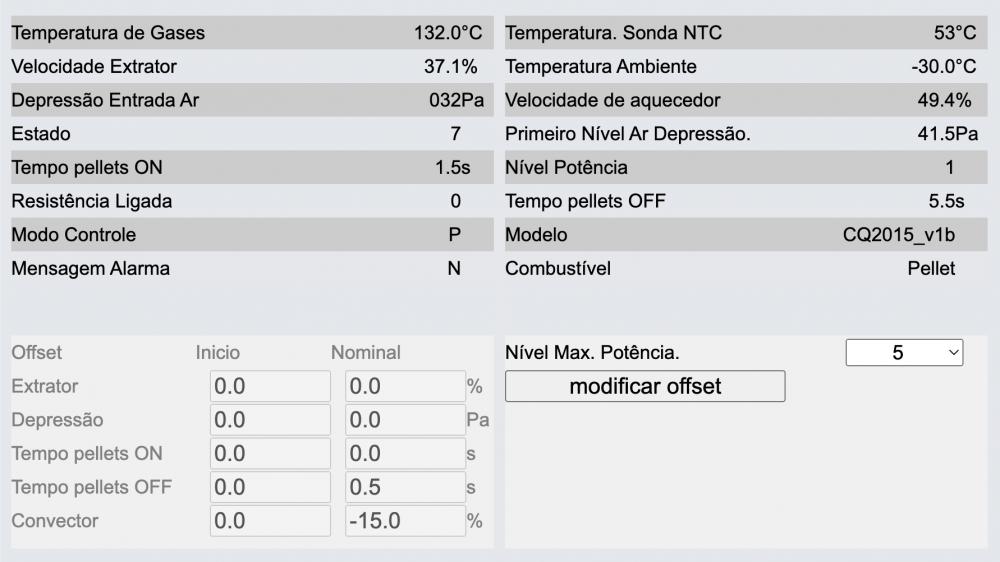Open the Nível Max. Potência dropdown
1000x562 pixels.
coord(904,353)
